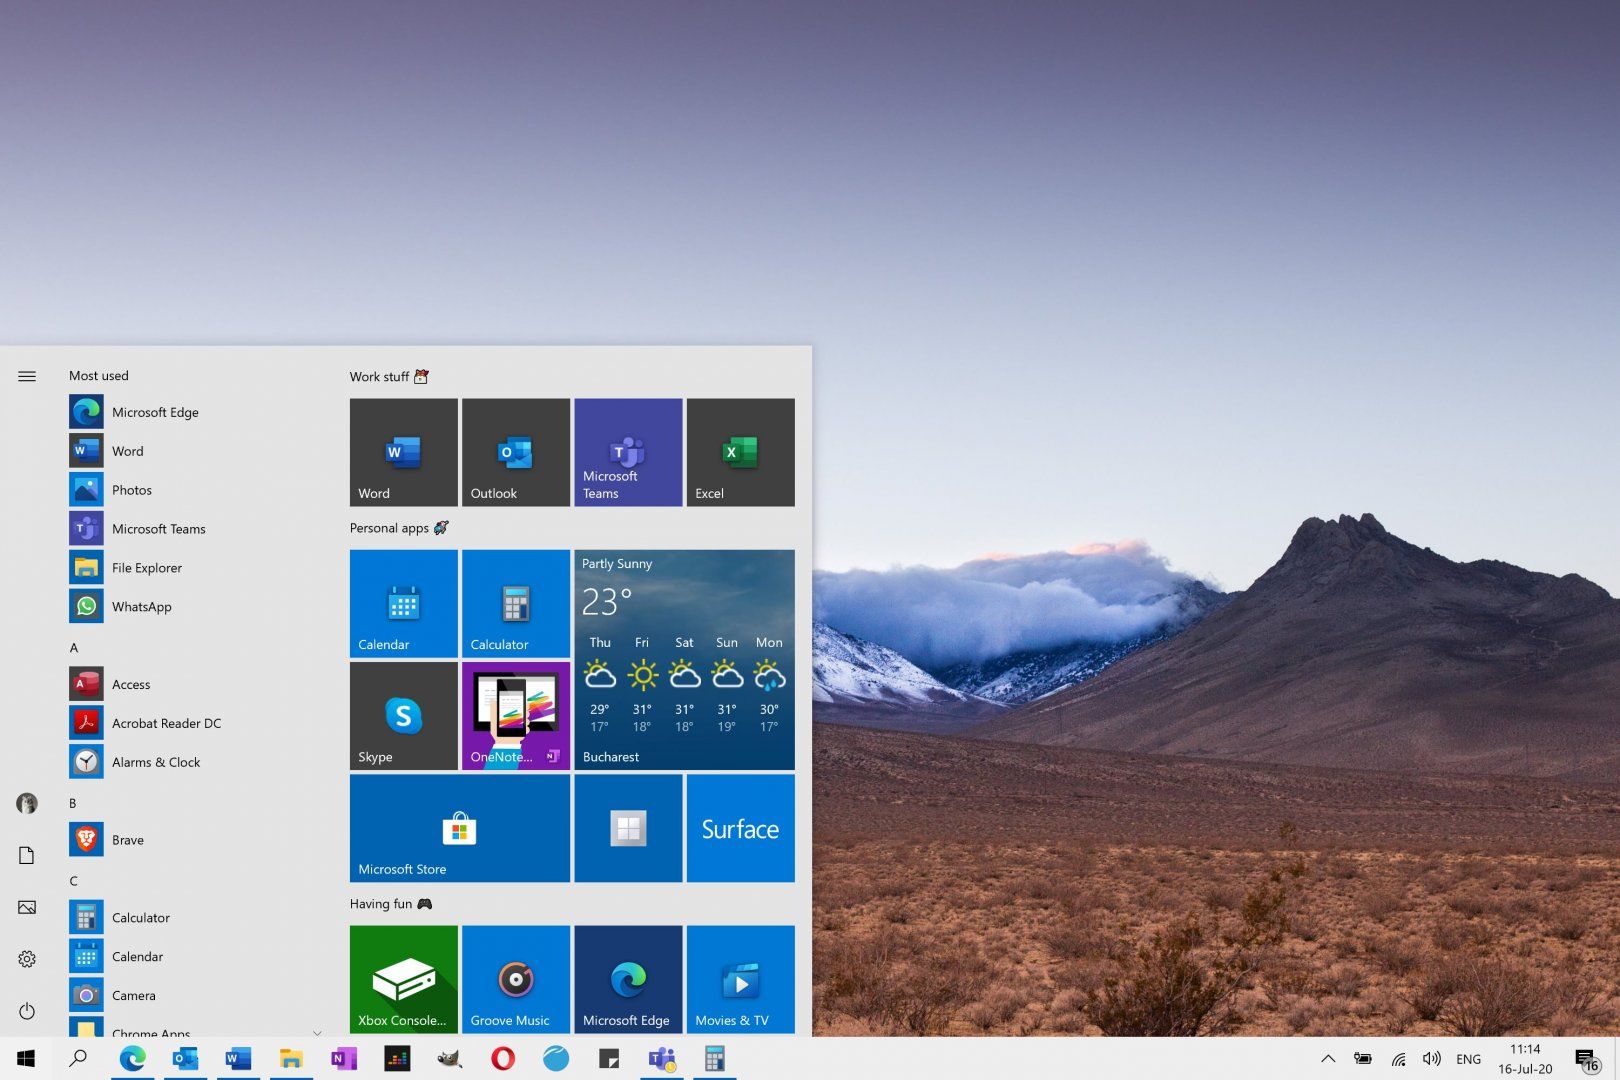
Task: Switch to Word on the taskbar
Action: 238,1058
